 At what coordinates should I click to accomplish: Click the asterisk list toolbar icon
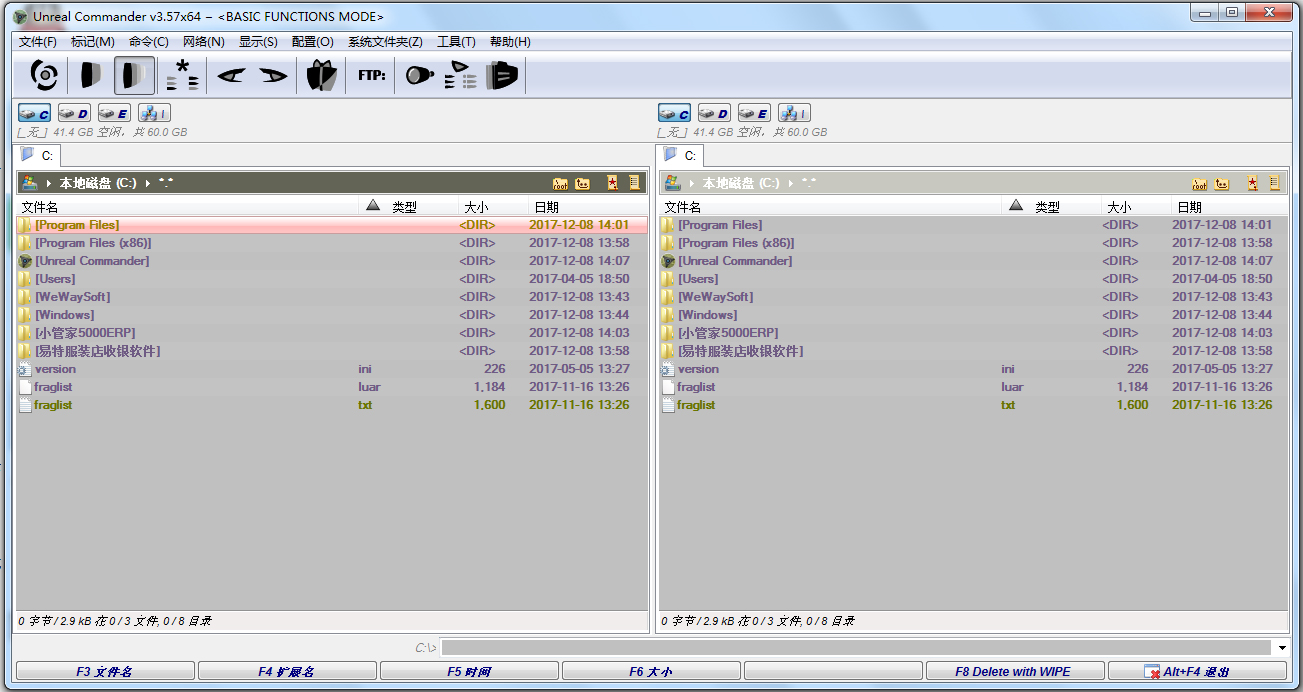pos(182,75)
